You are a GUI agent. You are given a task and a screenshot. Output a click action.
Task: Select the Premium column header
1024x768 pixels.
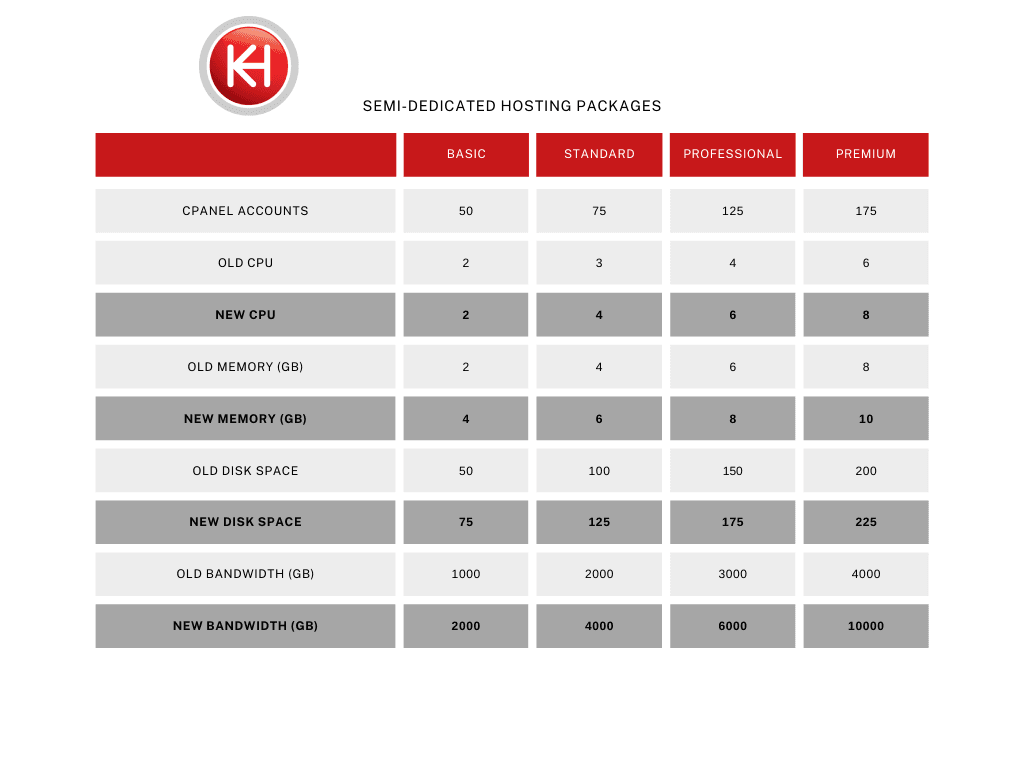click(866, 154)
